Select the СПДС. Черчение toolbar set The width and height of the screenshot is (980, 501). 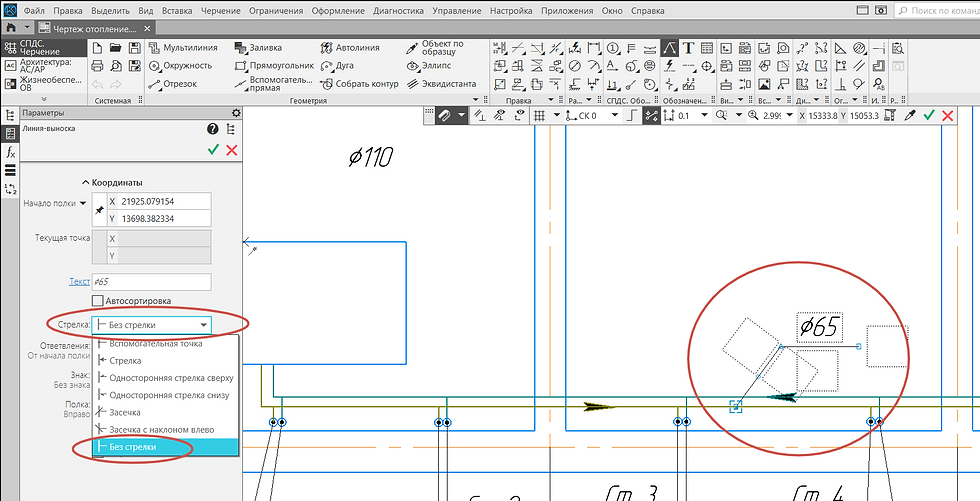[44, 48]
